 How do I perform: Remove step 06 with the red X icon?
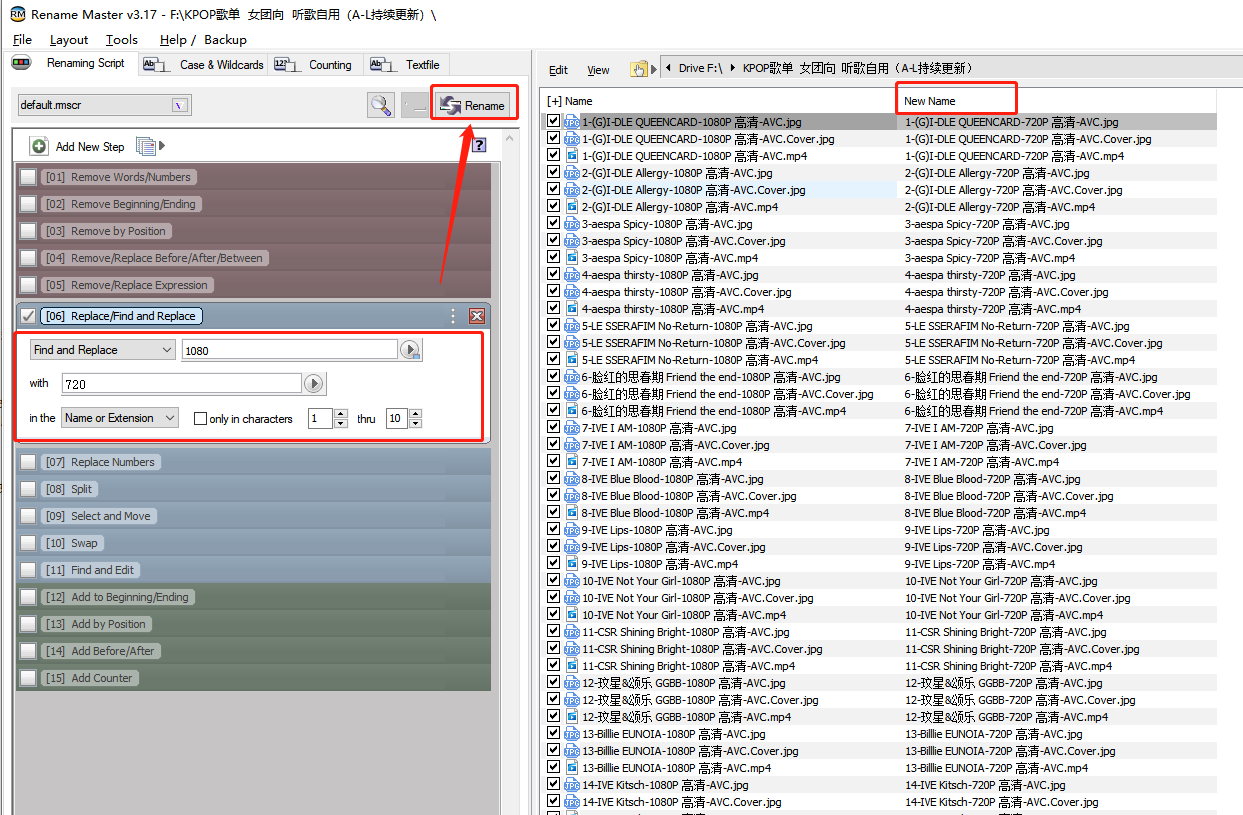coord(477,316)
